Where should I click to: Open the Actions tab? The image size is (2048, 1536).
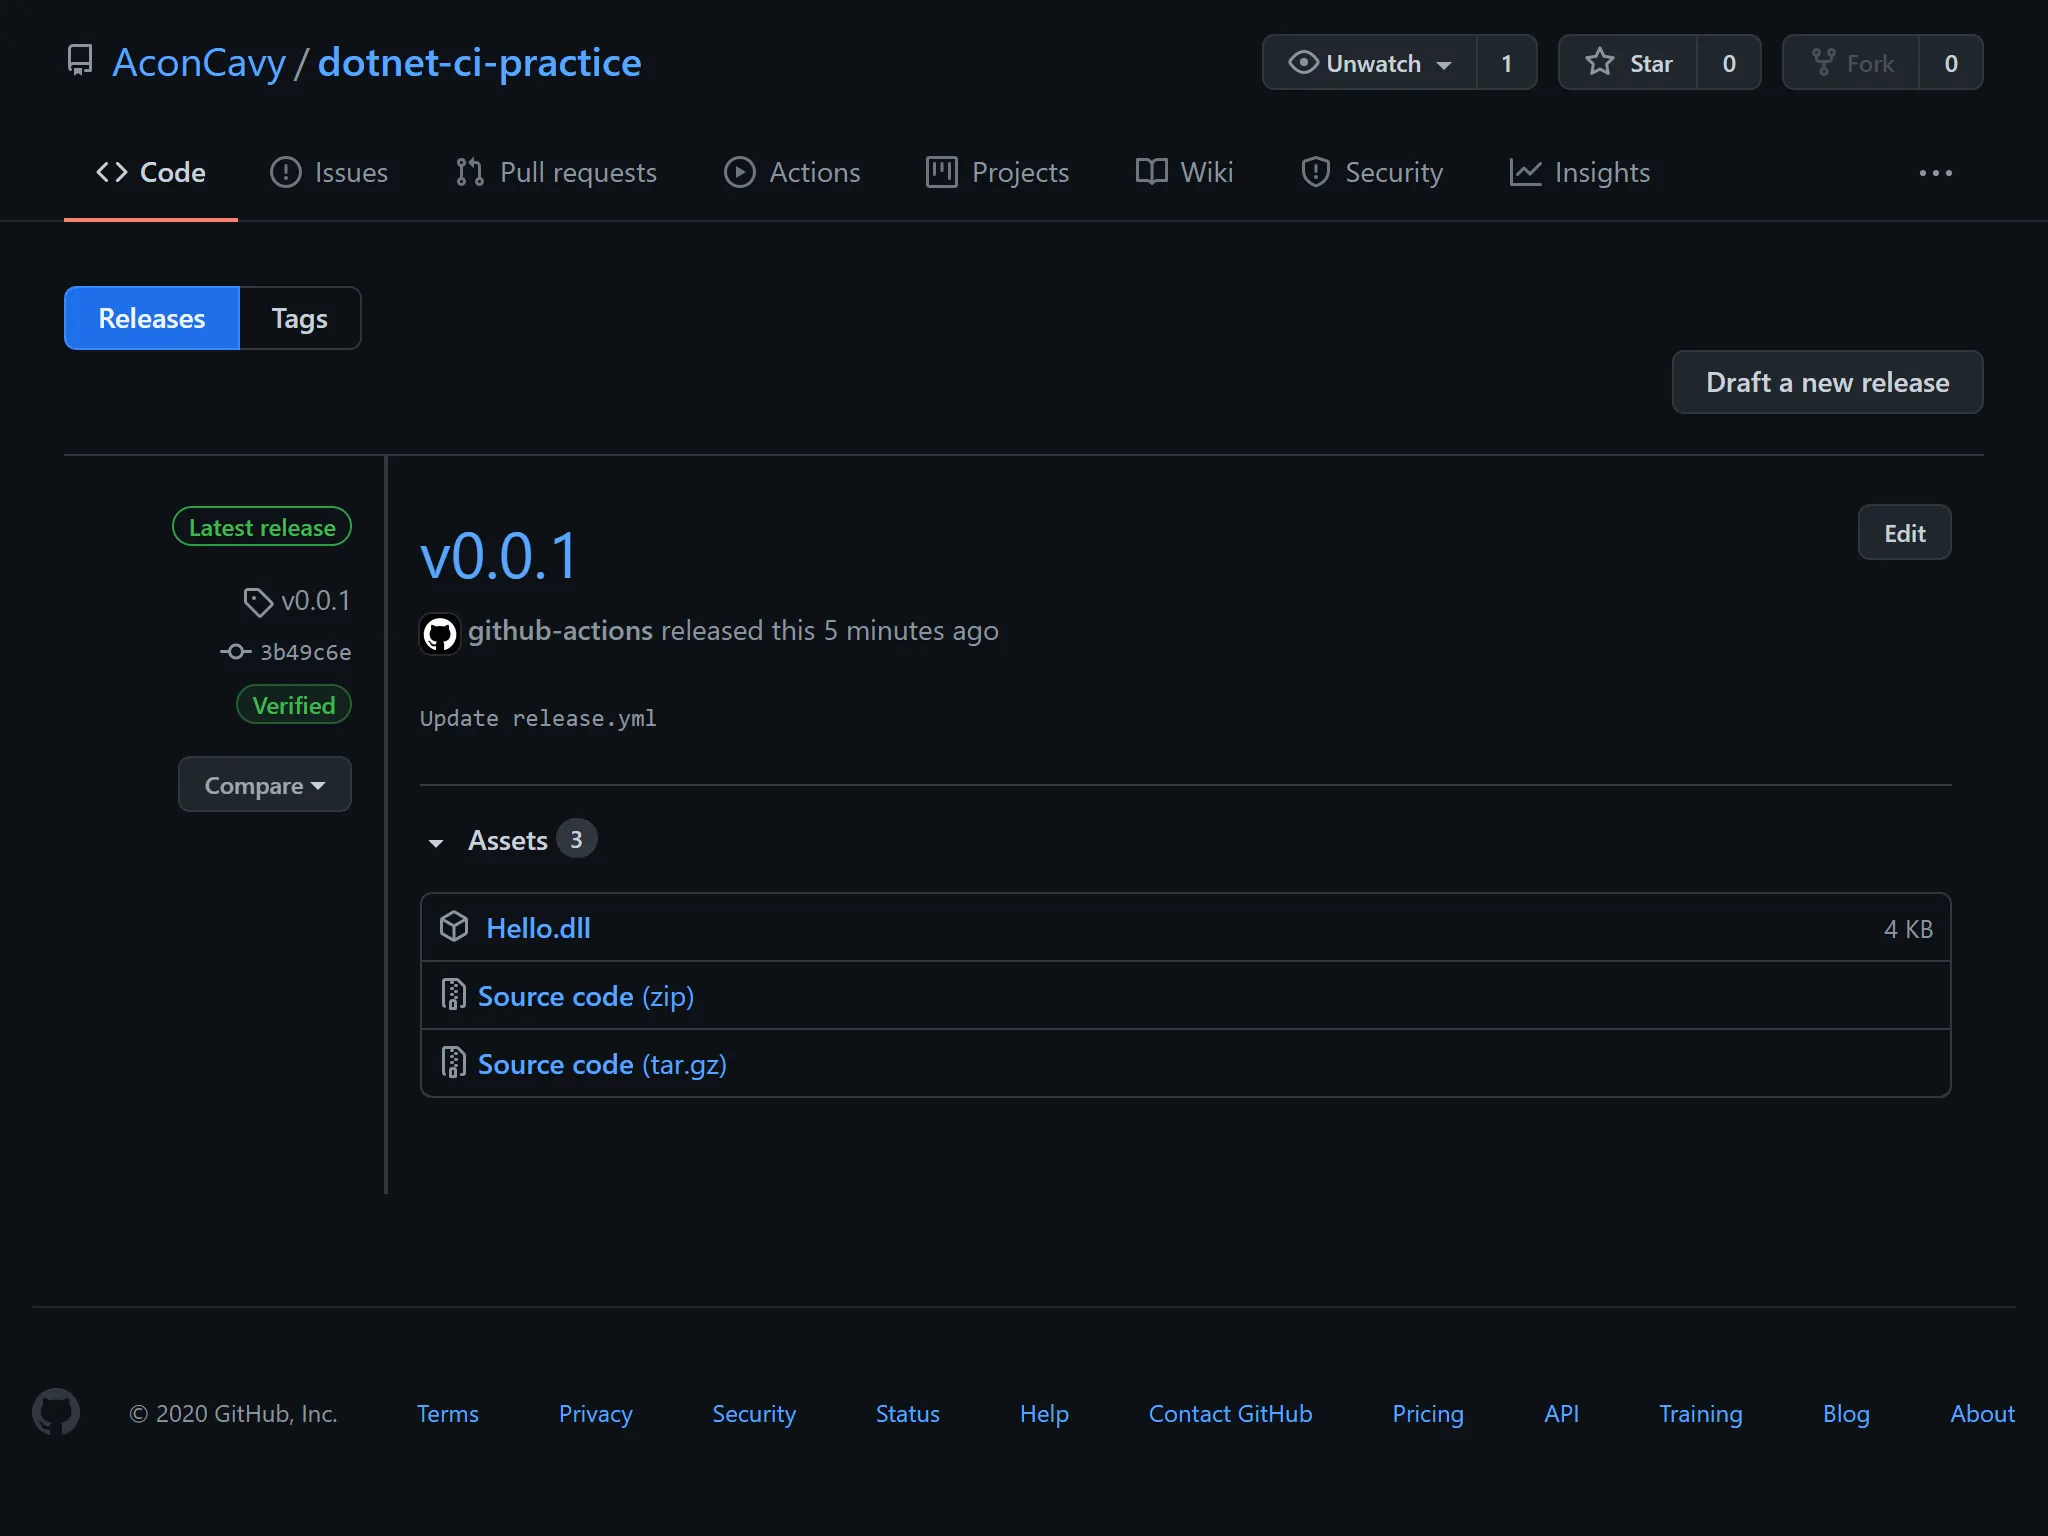pos(792,172)
